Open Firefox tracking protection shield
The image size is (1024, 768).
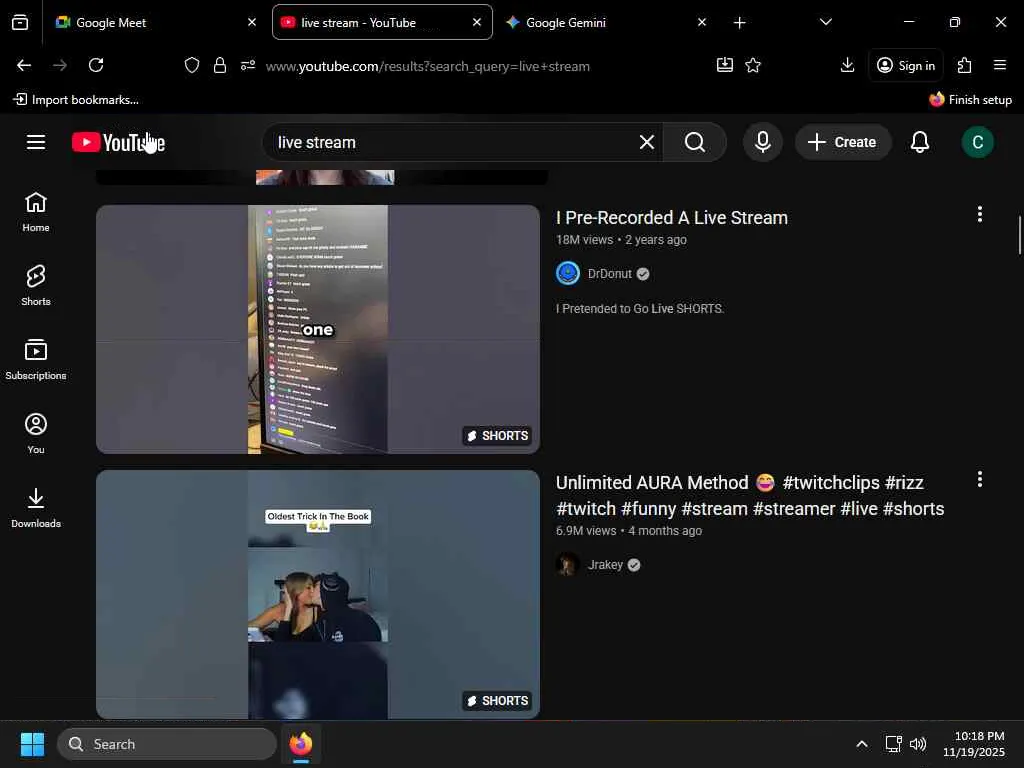click(191, 65)
